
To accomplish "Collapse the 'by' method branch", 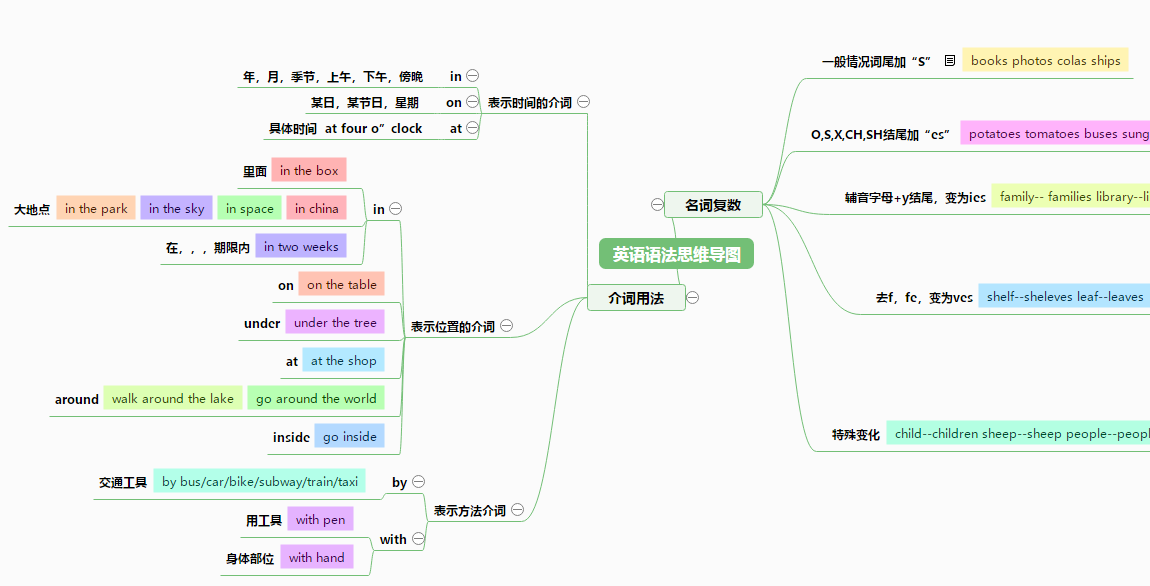I will pos(418,482).
